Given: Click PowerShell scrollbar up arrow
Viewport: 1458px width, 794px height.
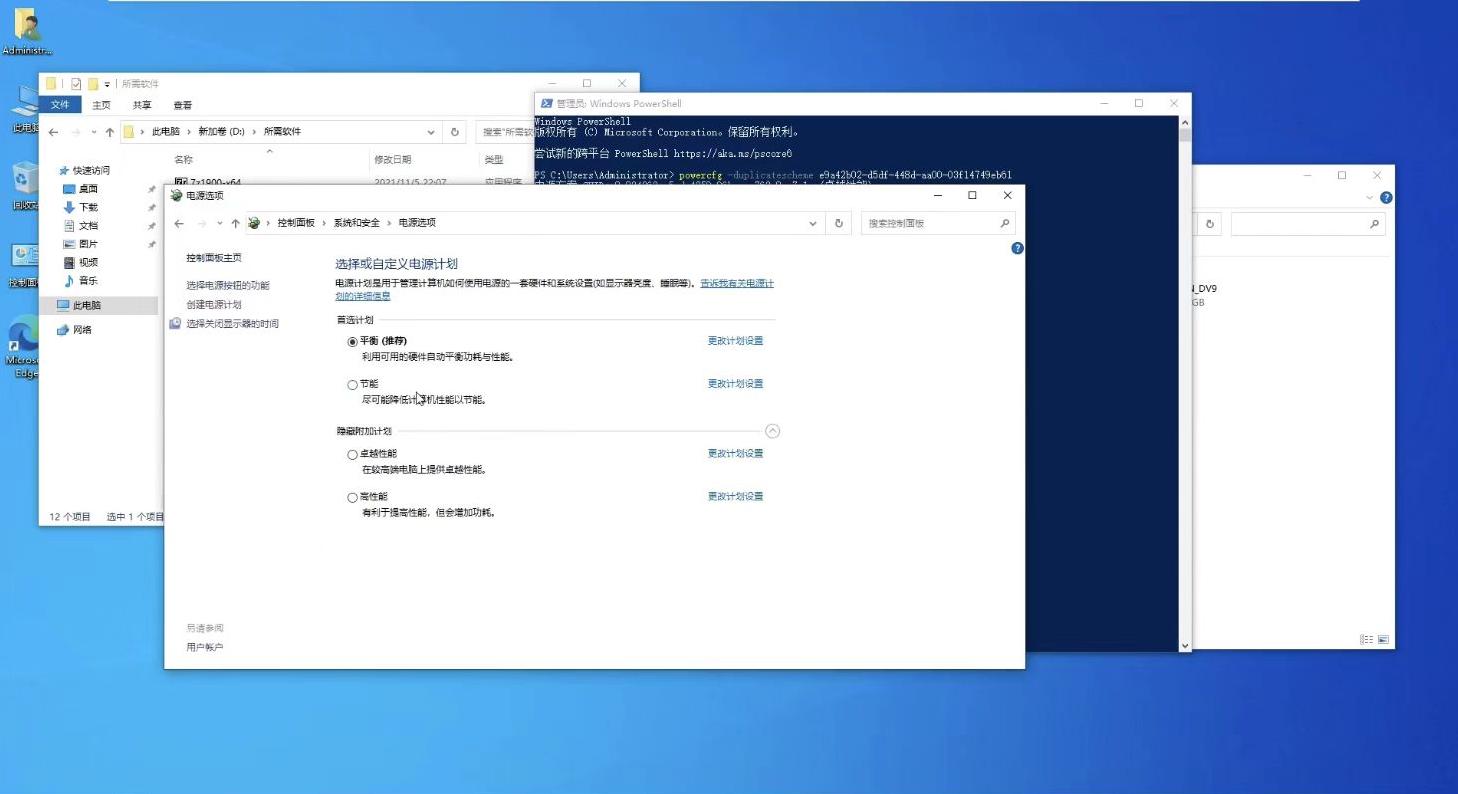Looking at the screenshot, I should pos(1185,122).
